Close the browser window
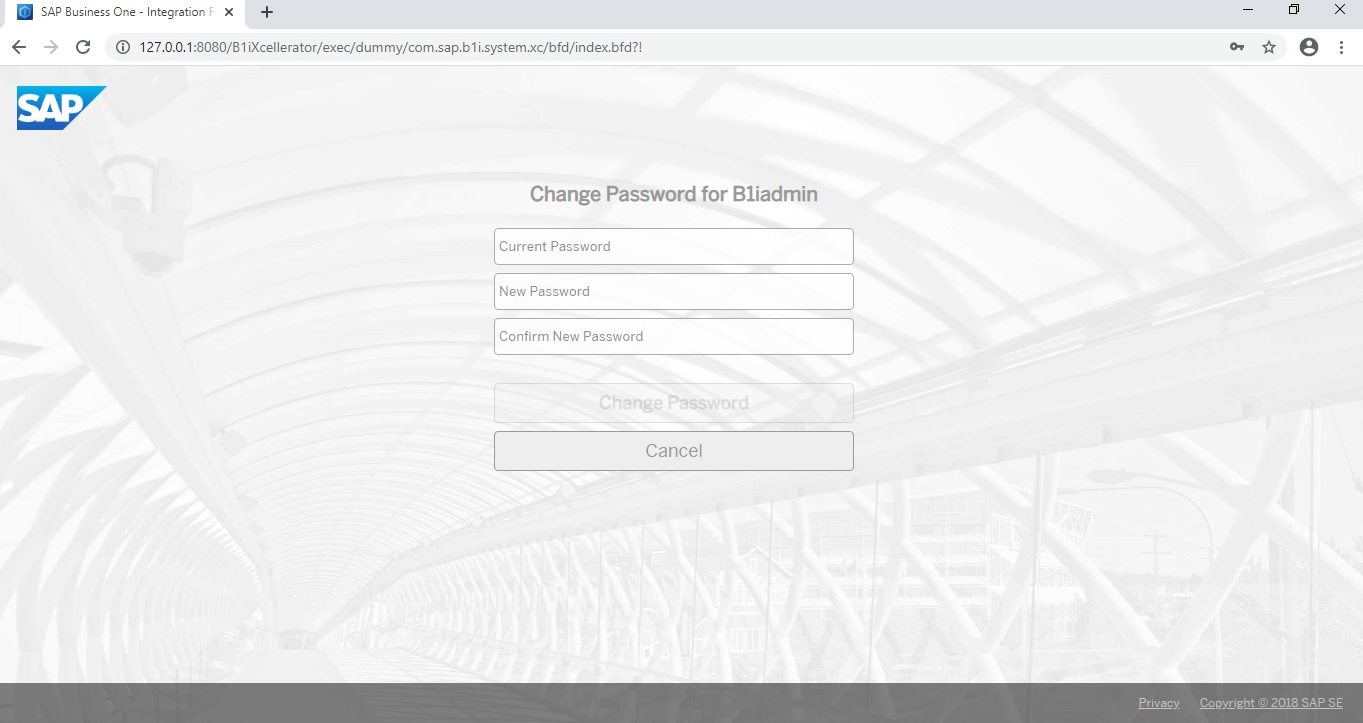This screenshot has height=723, width=1363. (x=1340, y=10)
